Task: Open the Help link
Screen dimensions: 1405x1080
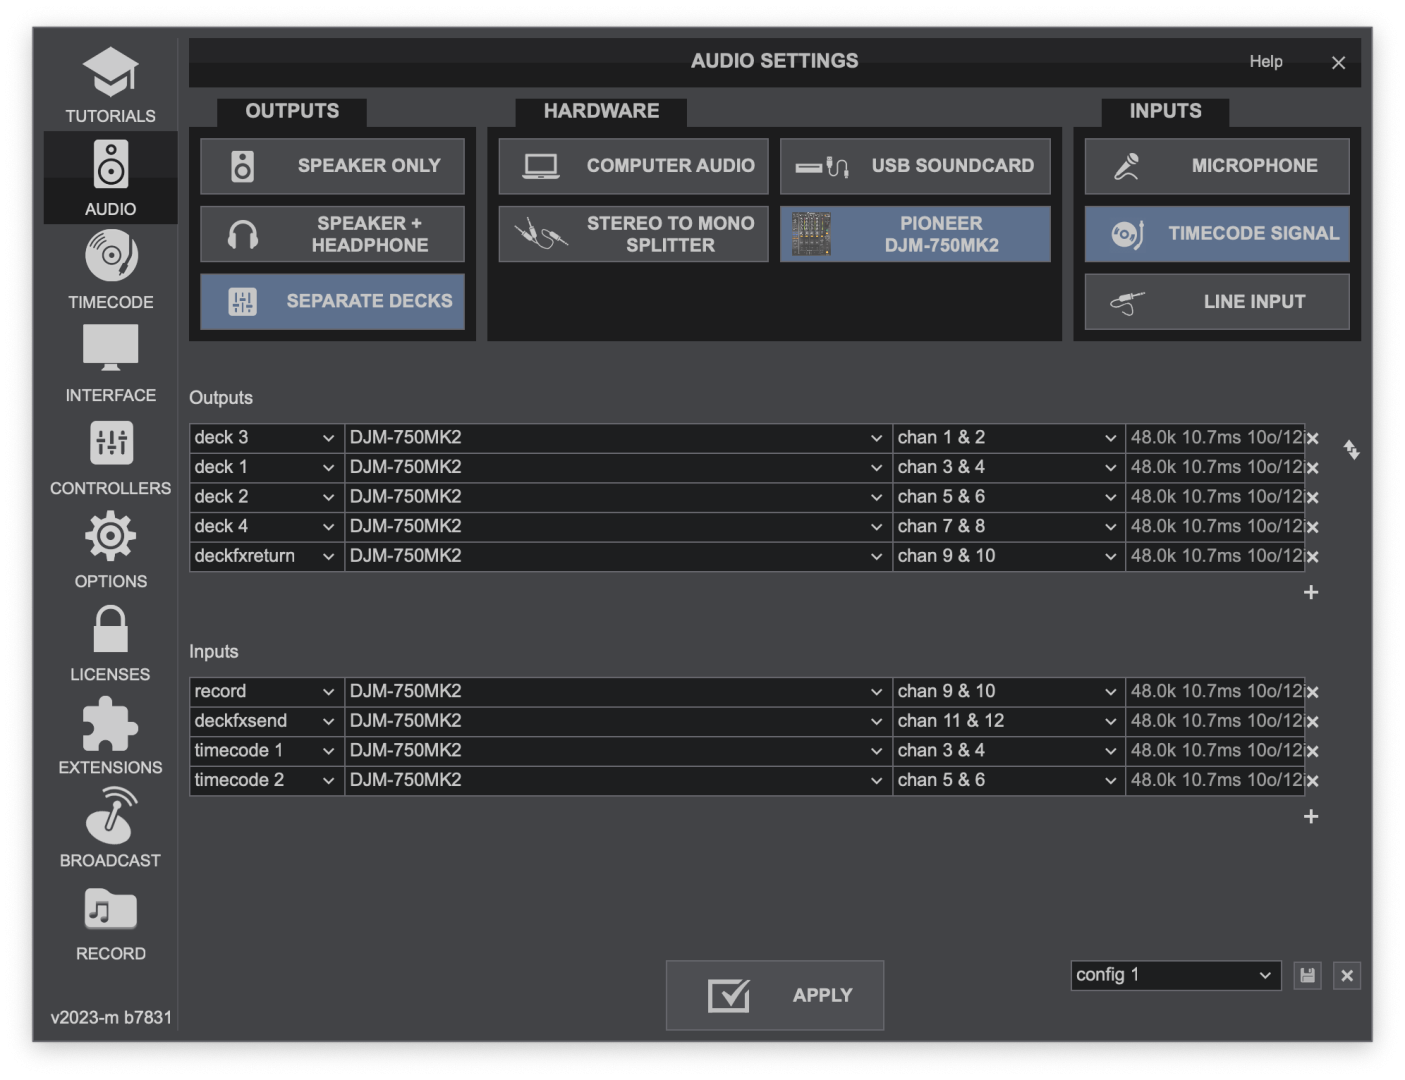Action: 1265,62
